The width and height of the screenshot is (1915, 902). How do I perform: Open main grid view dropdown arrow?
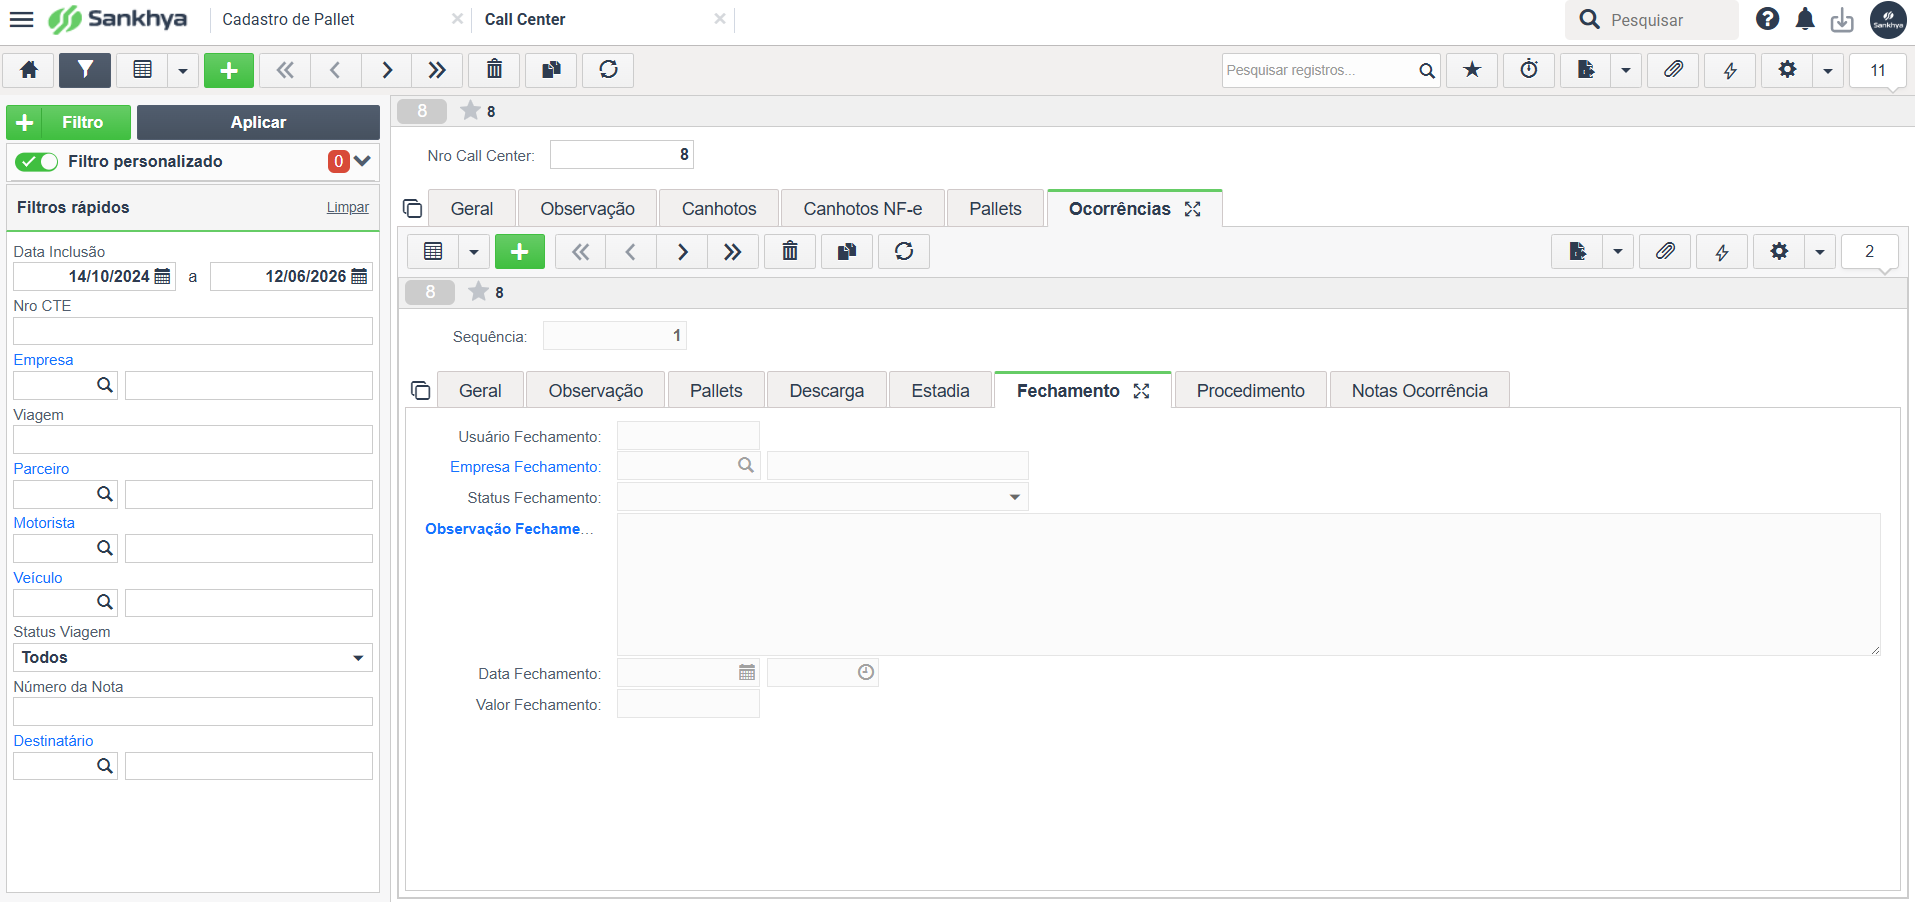click(x=182, y=70)
